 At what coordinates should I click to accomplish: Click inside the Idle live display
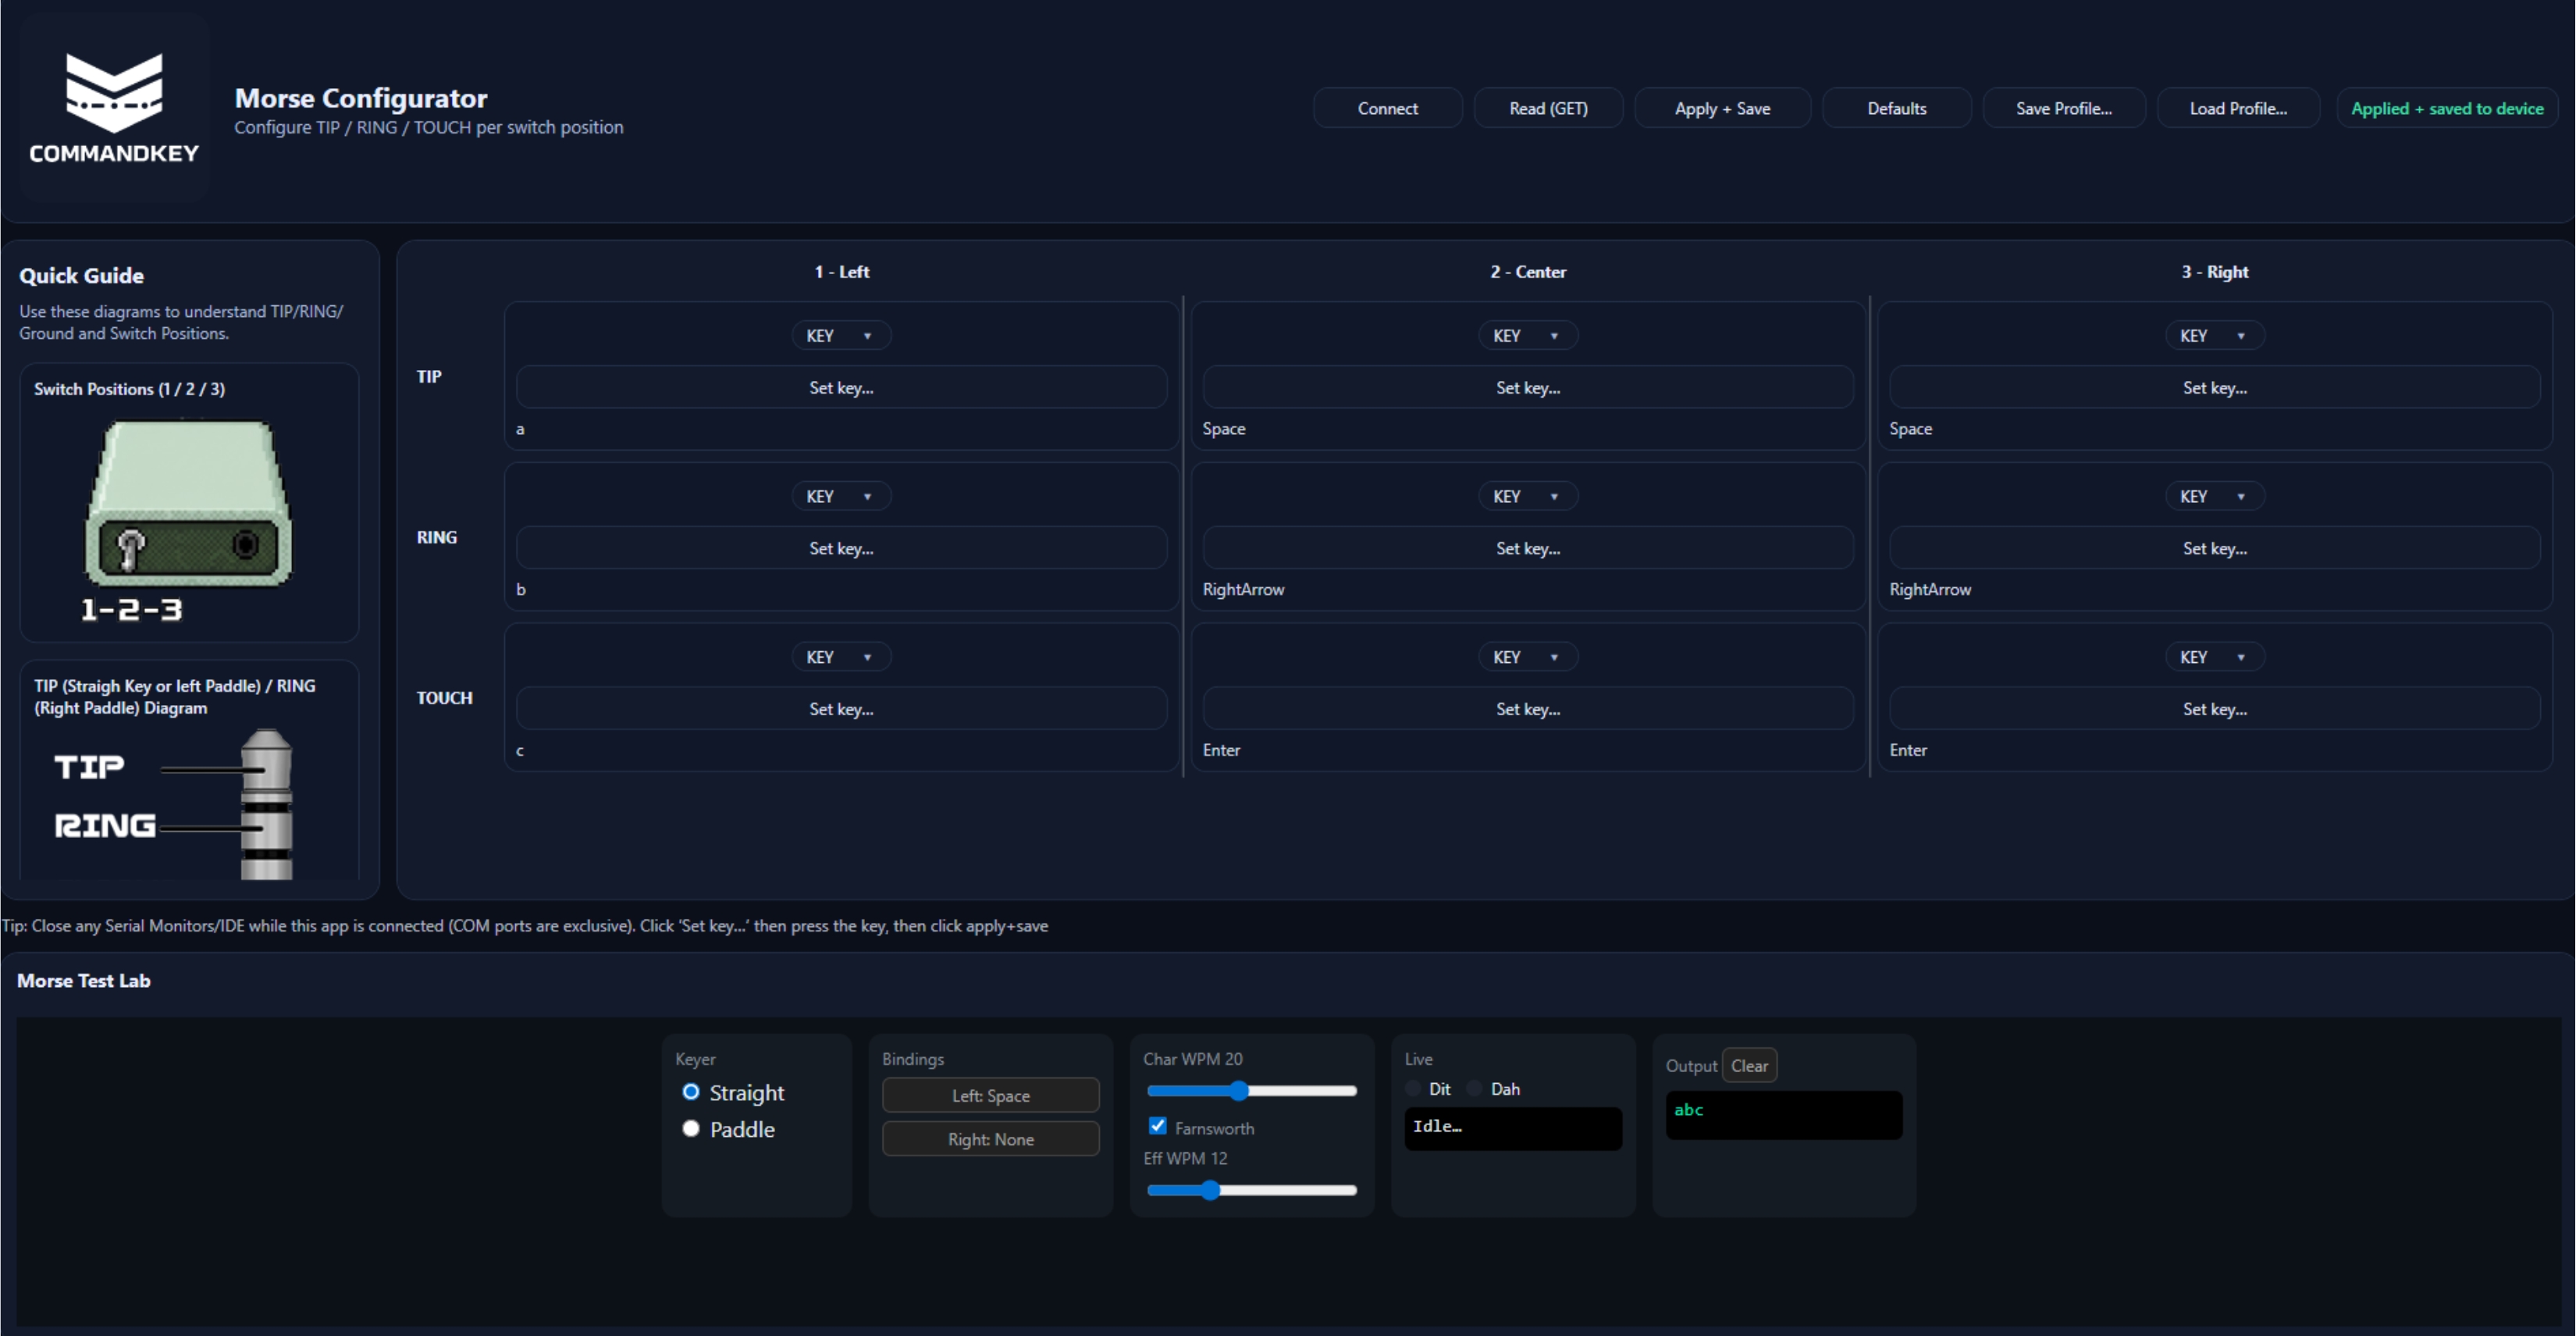1512,1128
